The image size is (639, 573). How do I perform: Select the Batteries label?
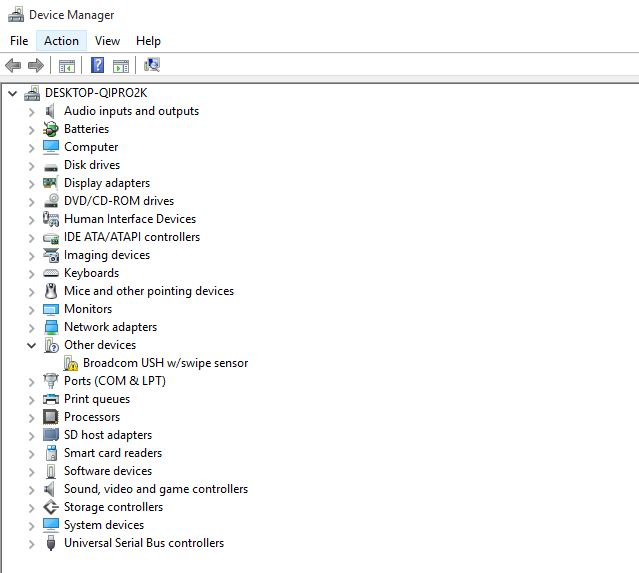coord(86,129)
